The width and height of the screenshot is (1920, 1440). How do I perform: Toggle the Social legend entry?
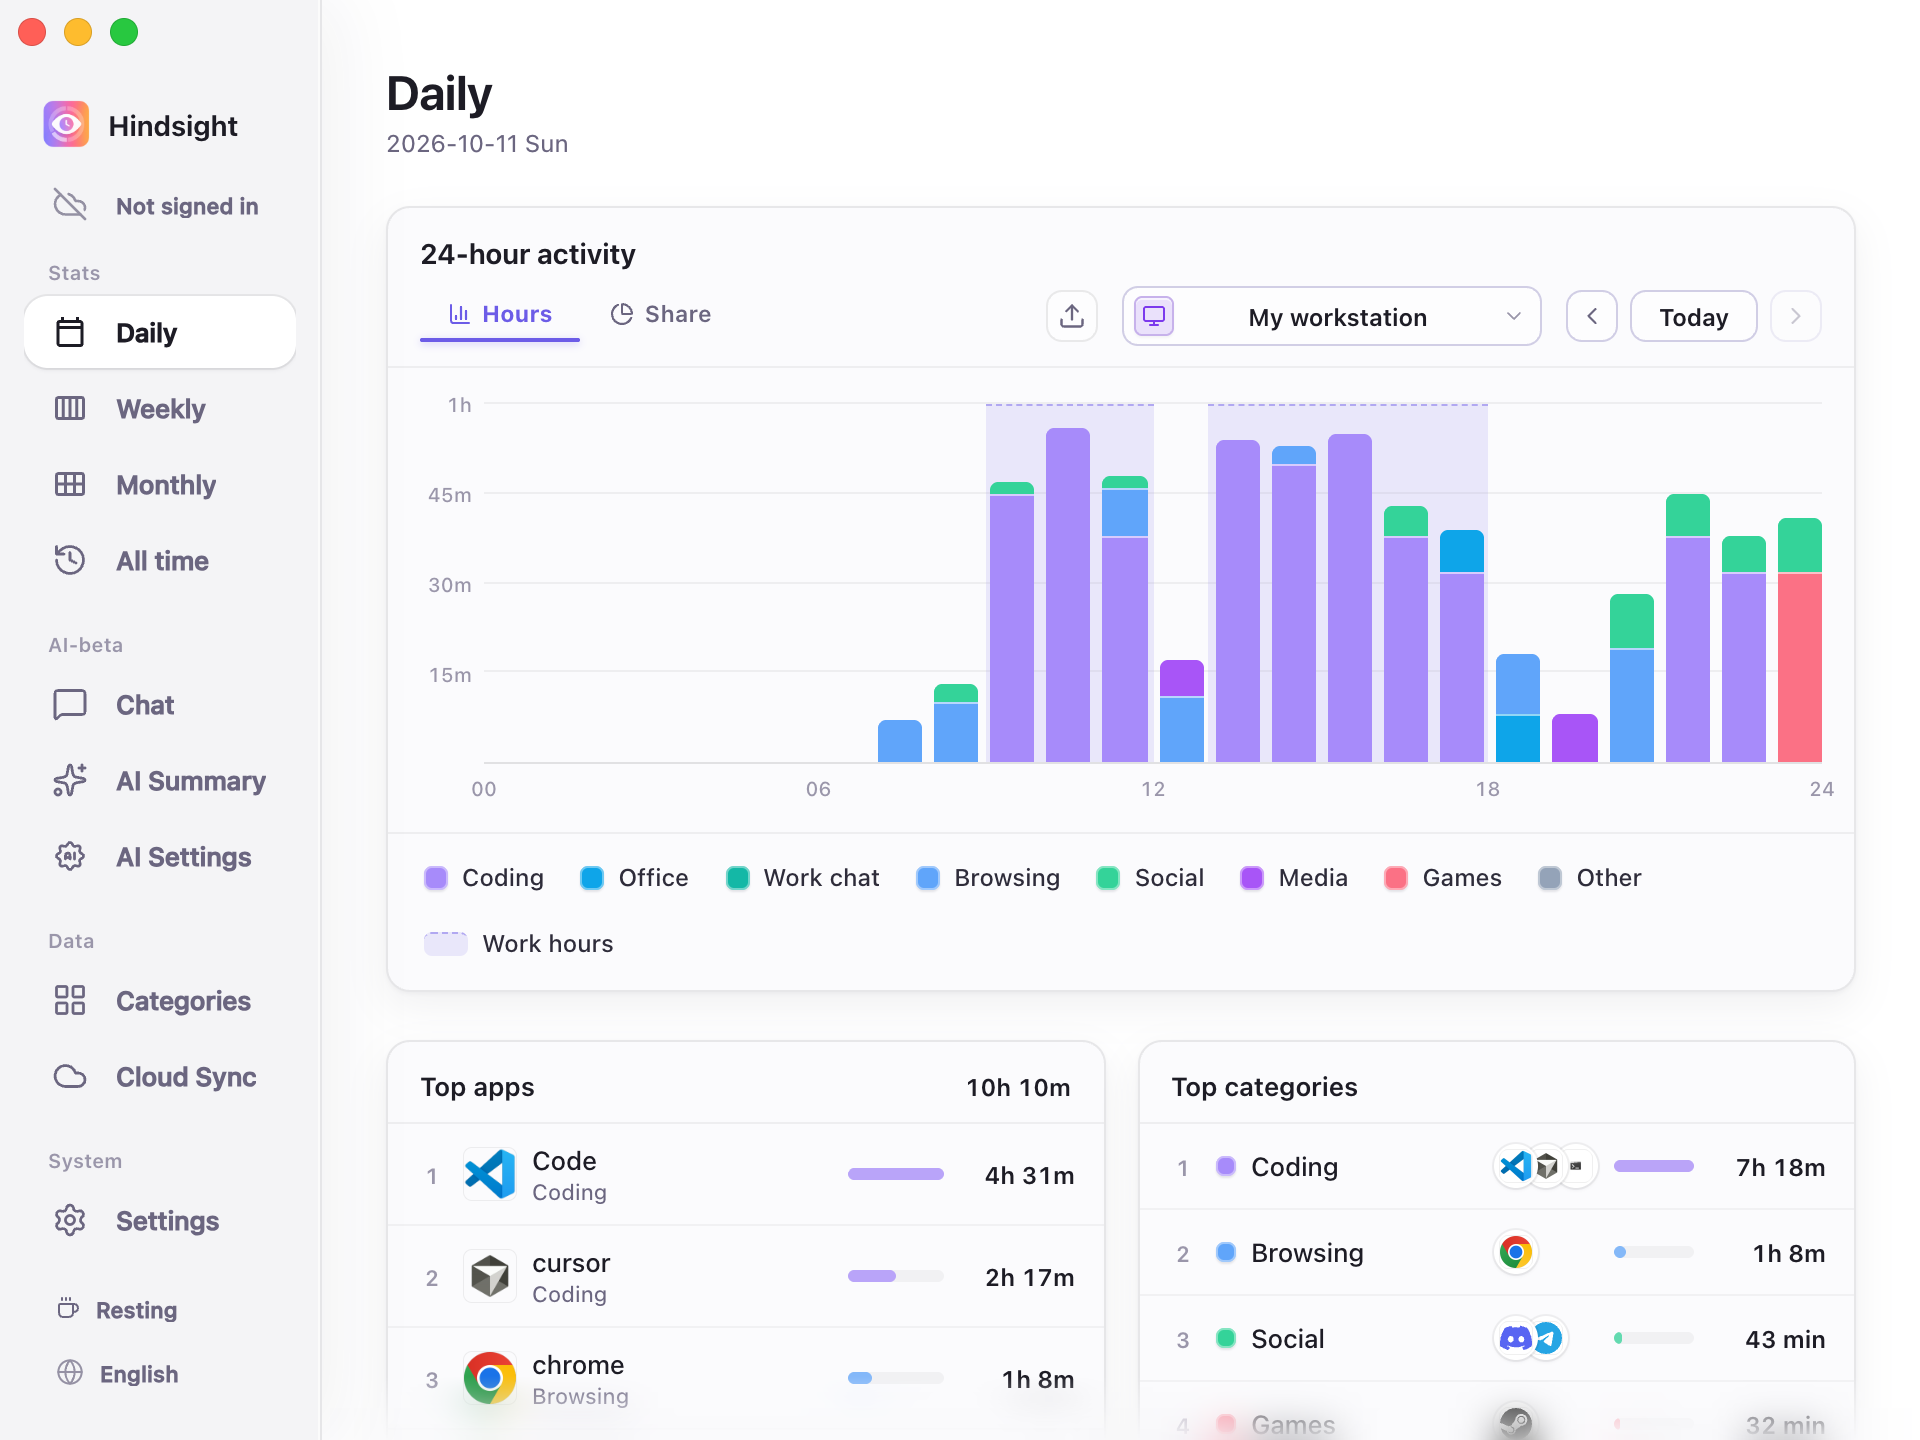point(1150,878)
